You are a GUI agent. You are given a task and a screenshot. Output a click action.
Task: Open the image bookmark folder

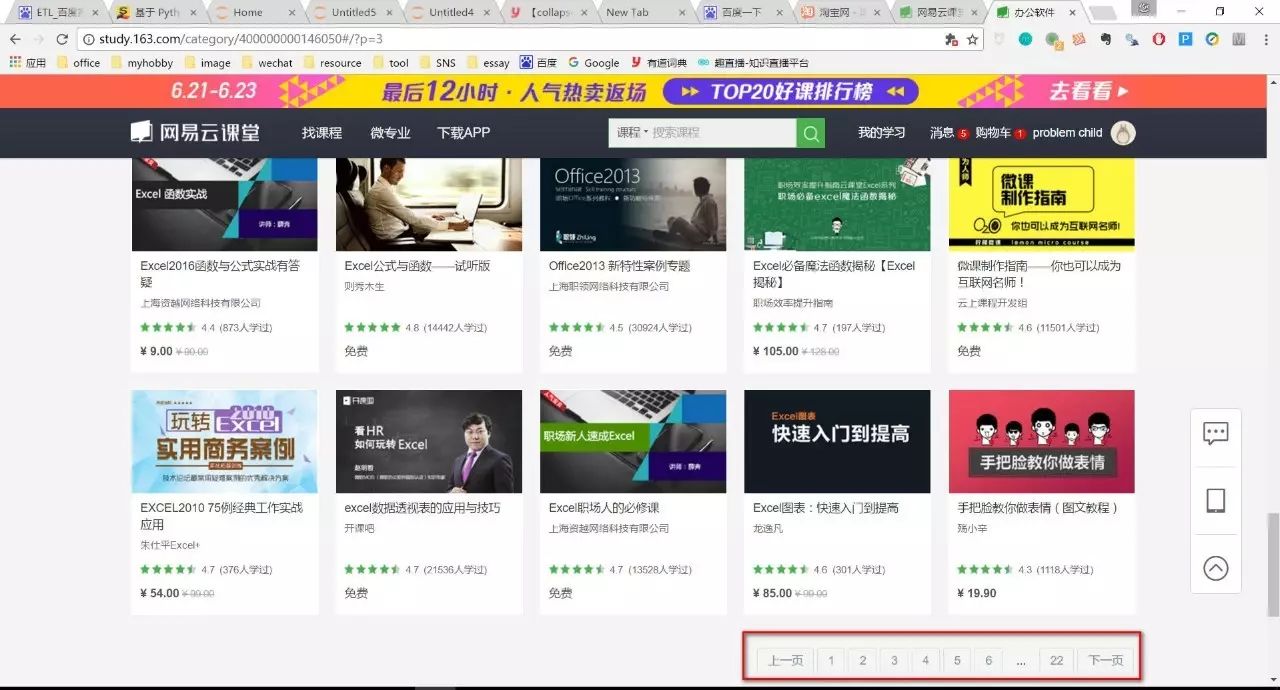click(x=207, y=62)
